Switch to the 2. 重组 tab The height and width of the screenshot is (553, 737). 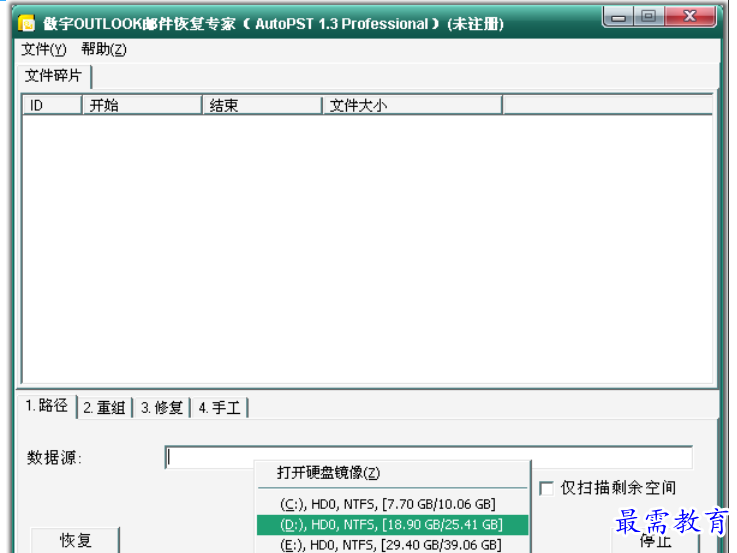click(x=104, y=407)
